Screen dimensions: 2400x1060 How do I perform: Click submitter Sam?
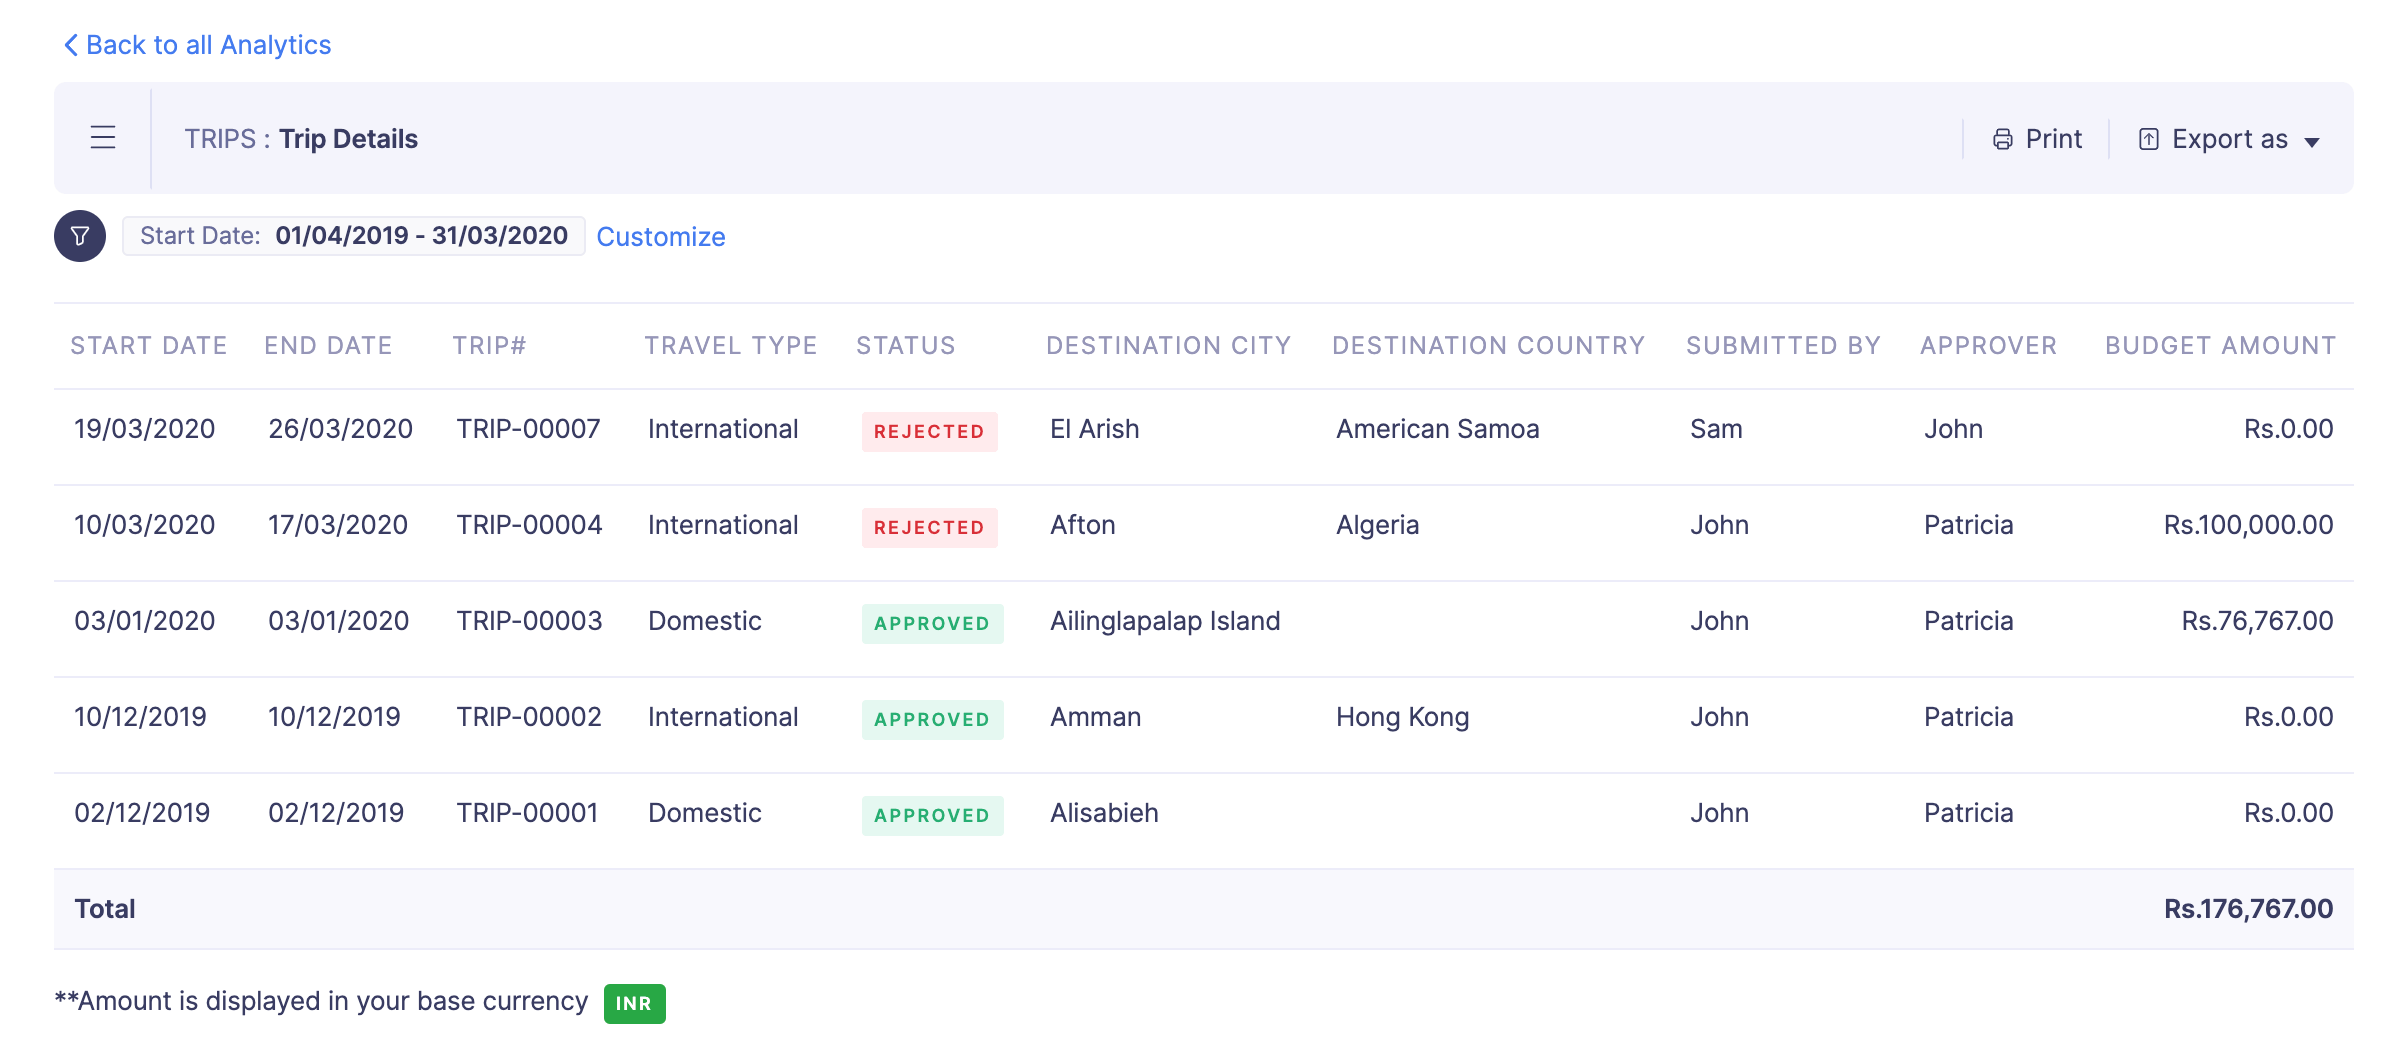tap(1716, 429)
